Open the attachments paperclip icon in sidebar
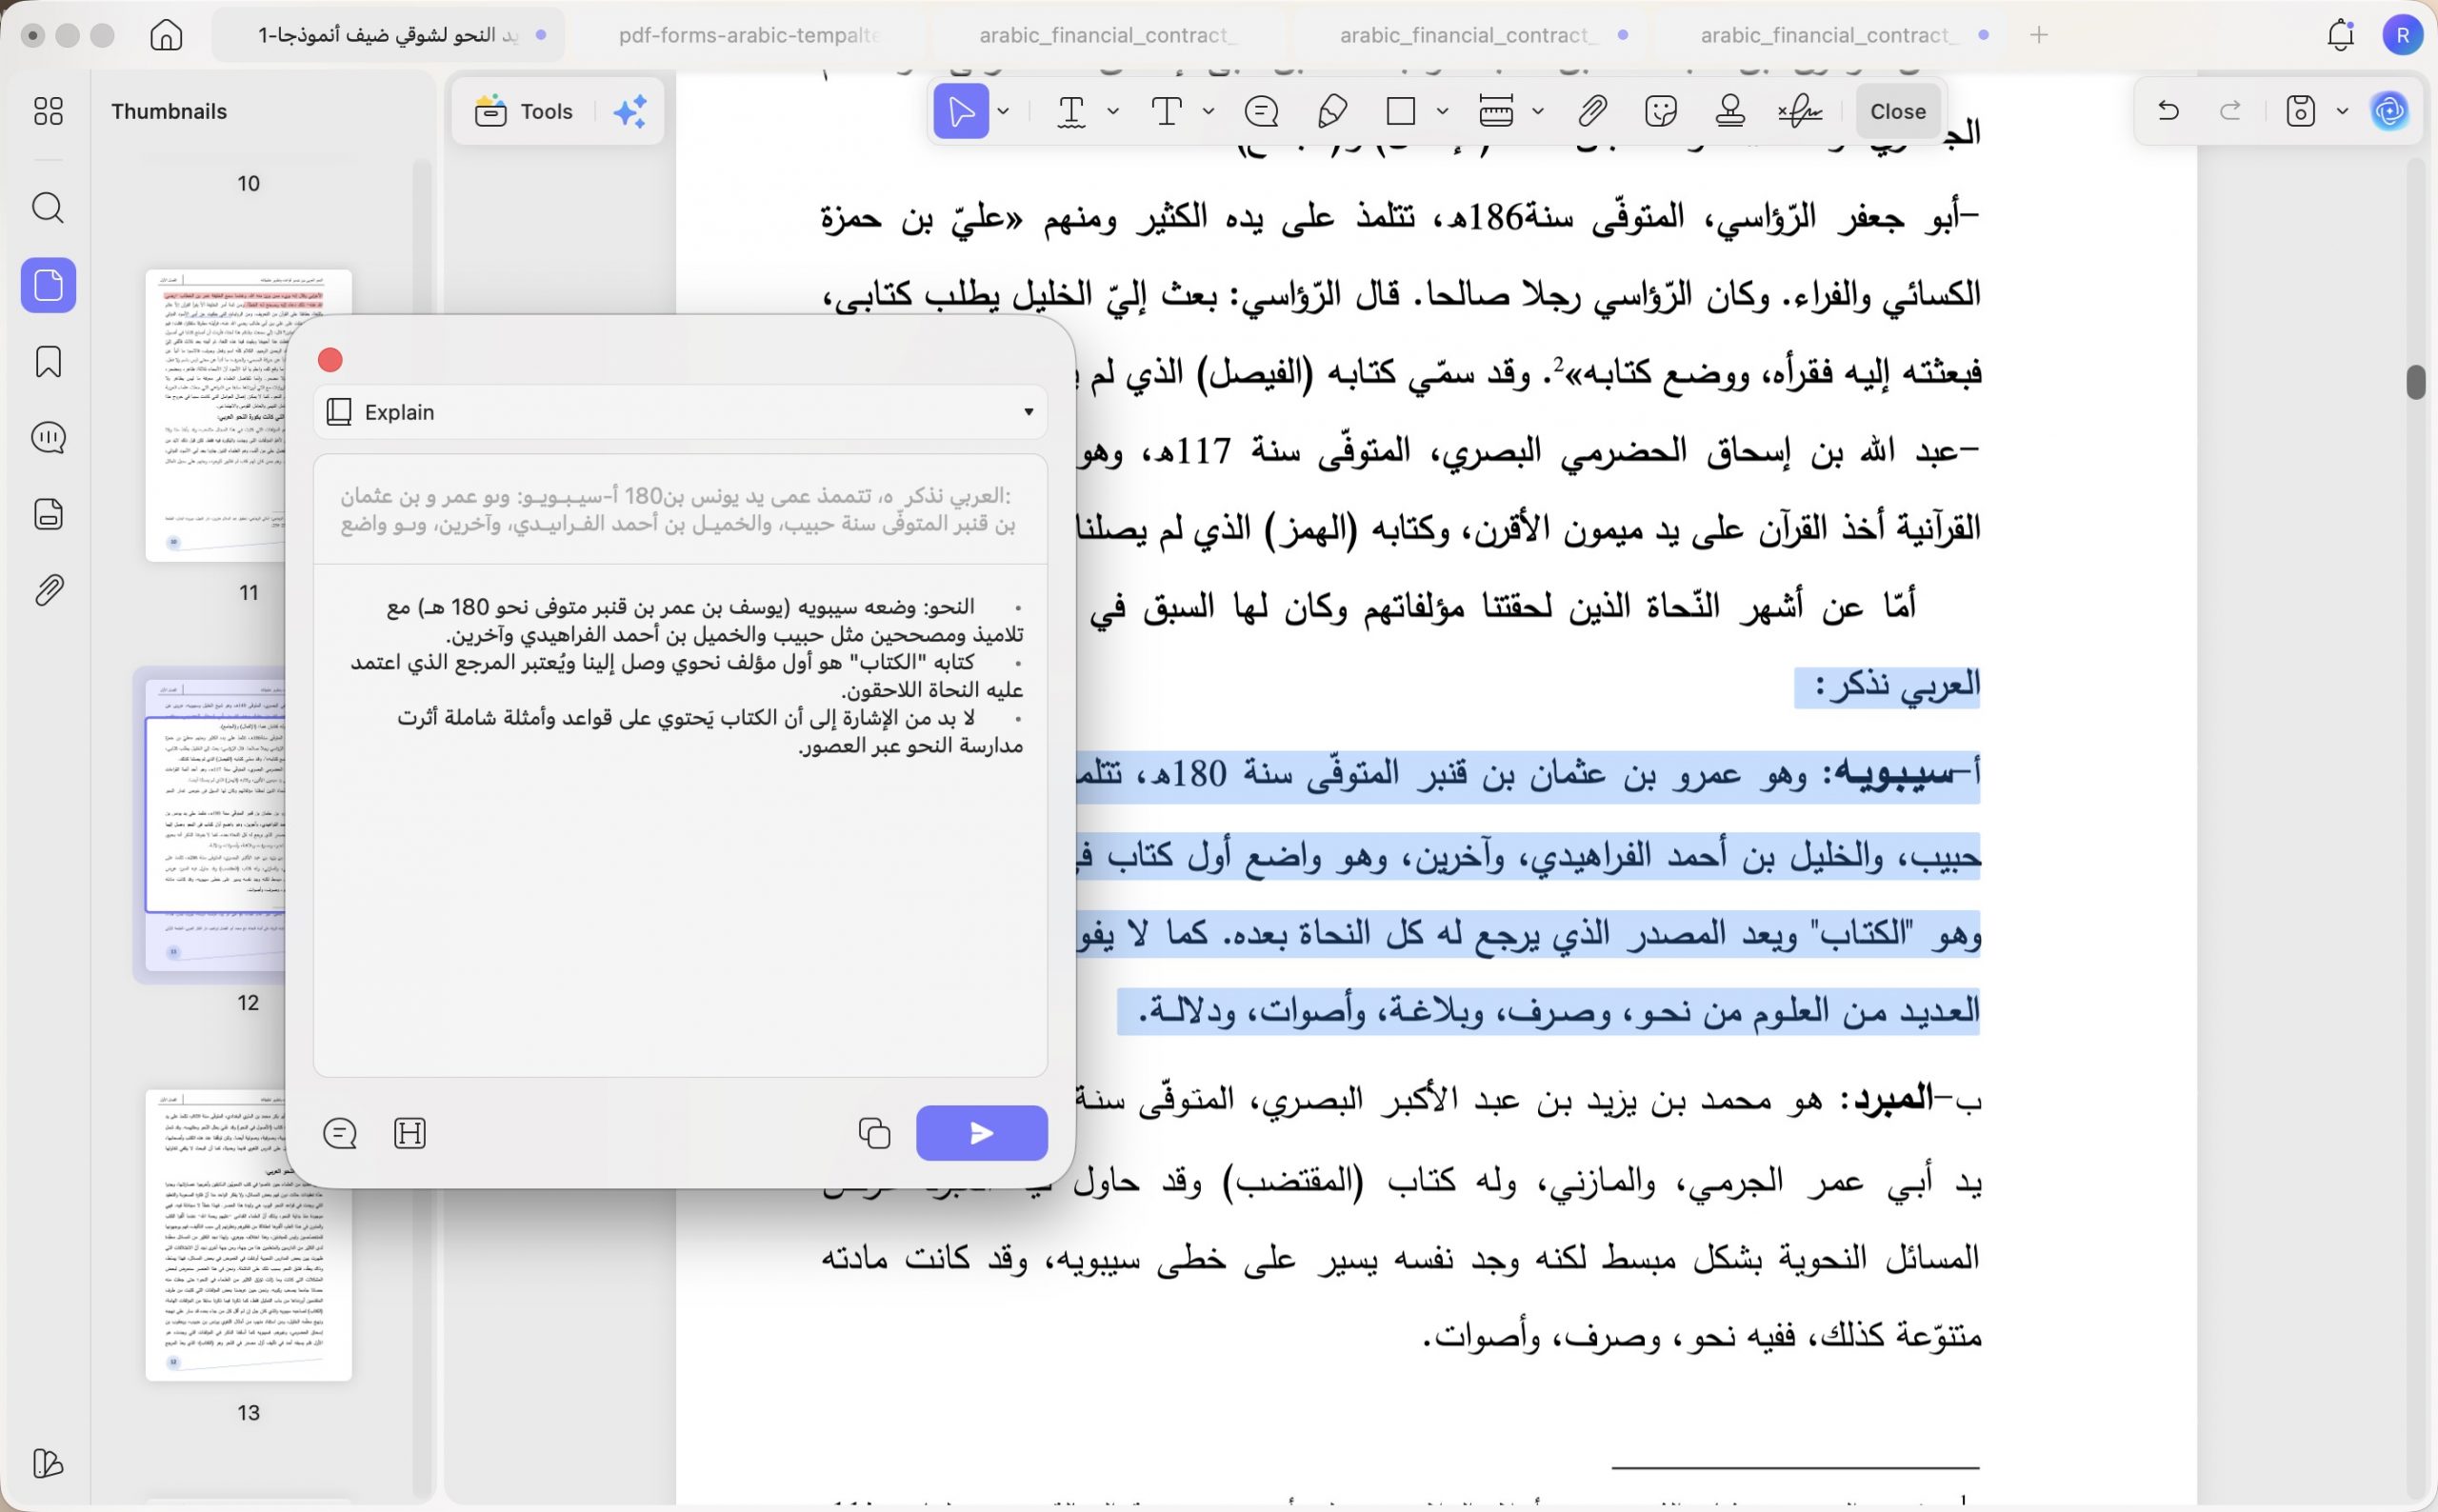2438x1512 pixels. pos(48,590)
